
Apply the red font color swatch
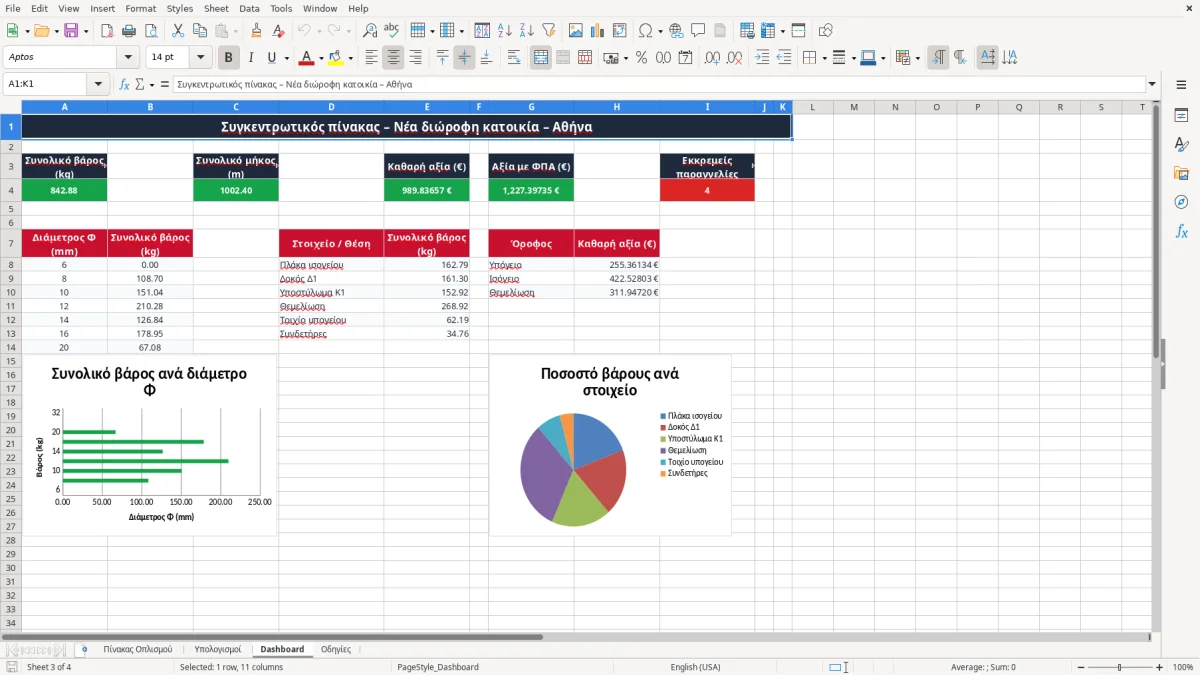point(306,58)
